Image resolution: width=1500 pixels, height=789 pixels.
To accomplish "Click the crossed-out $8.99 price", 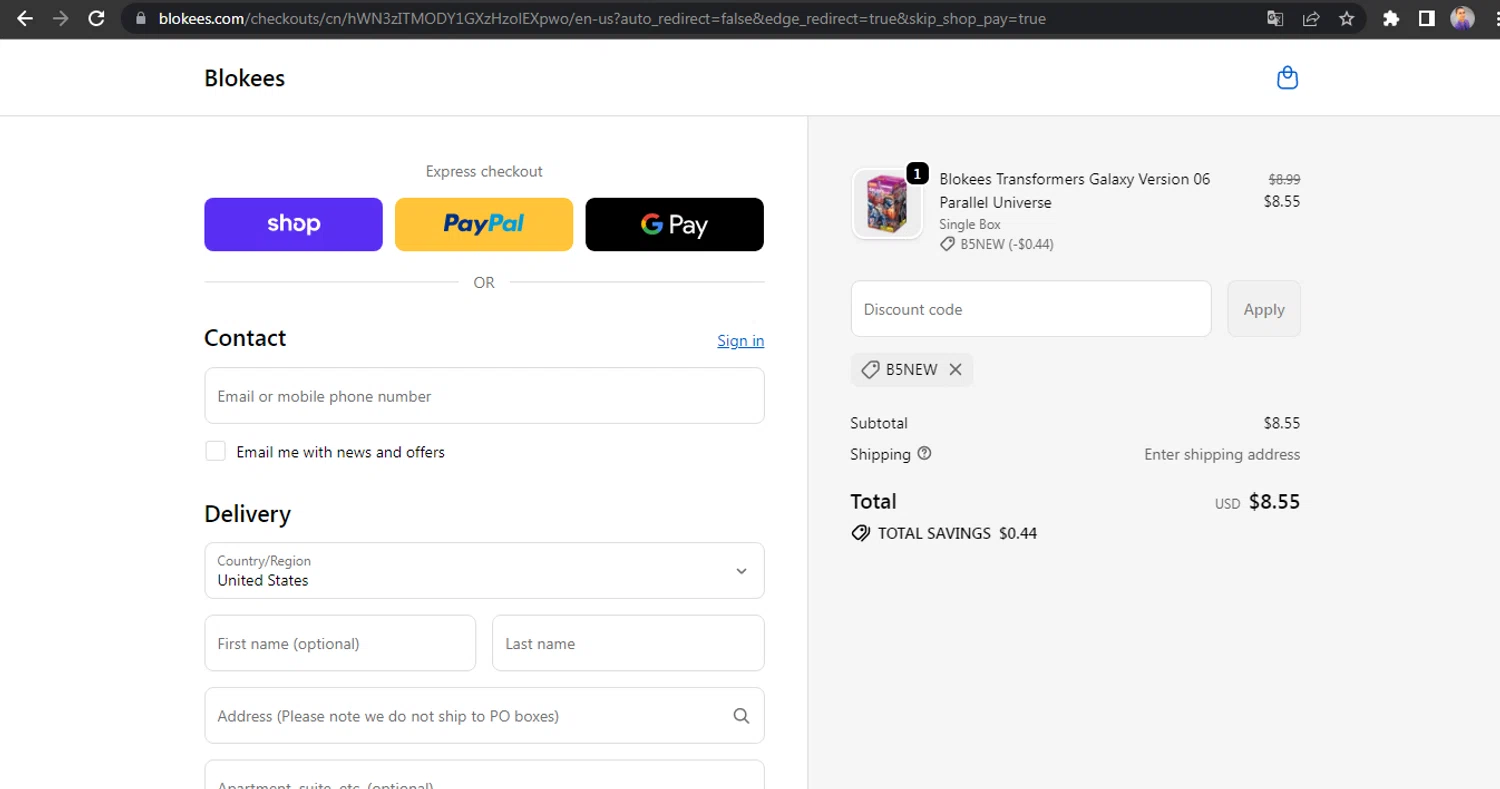I will point(1284,179).
